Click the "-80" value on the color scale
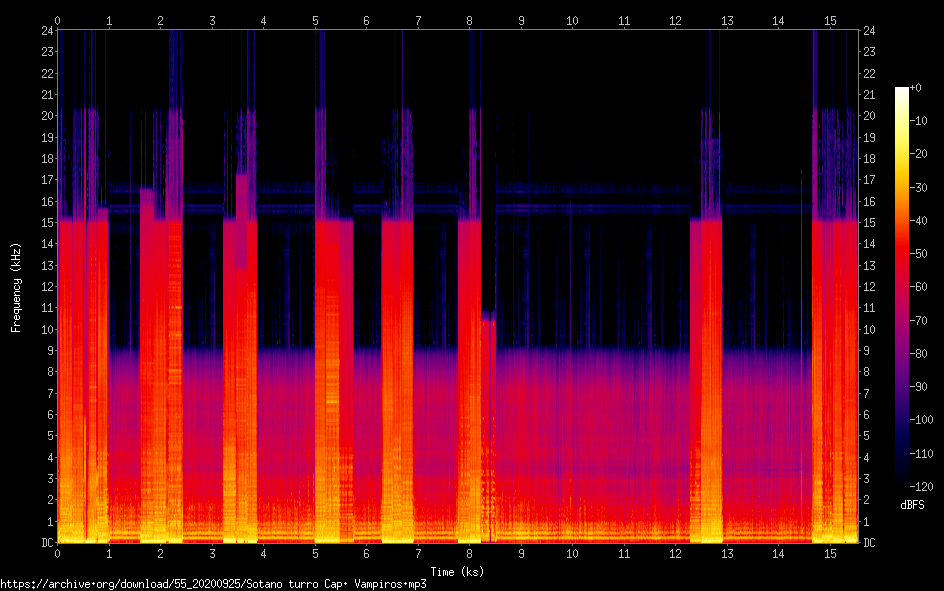944x591 pixels. pyautogui.click(x=918, y=354)
